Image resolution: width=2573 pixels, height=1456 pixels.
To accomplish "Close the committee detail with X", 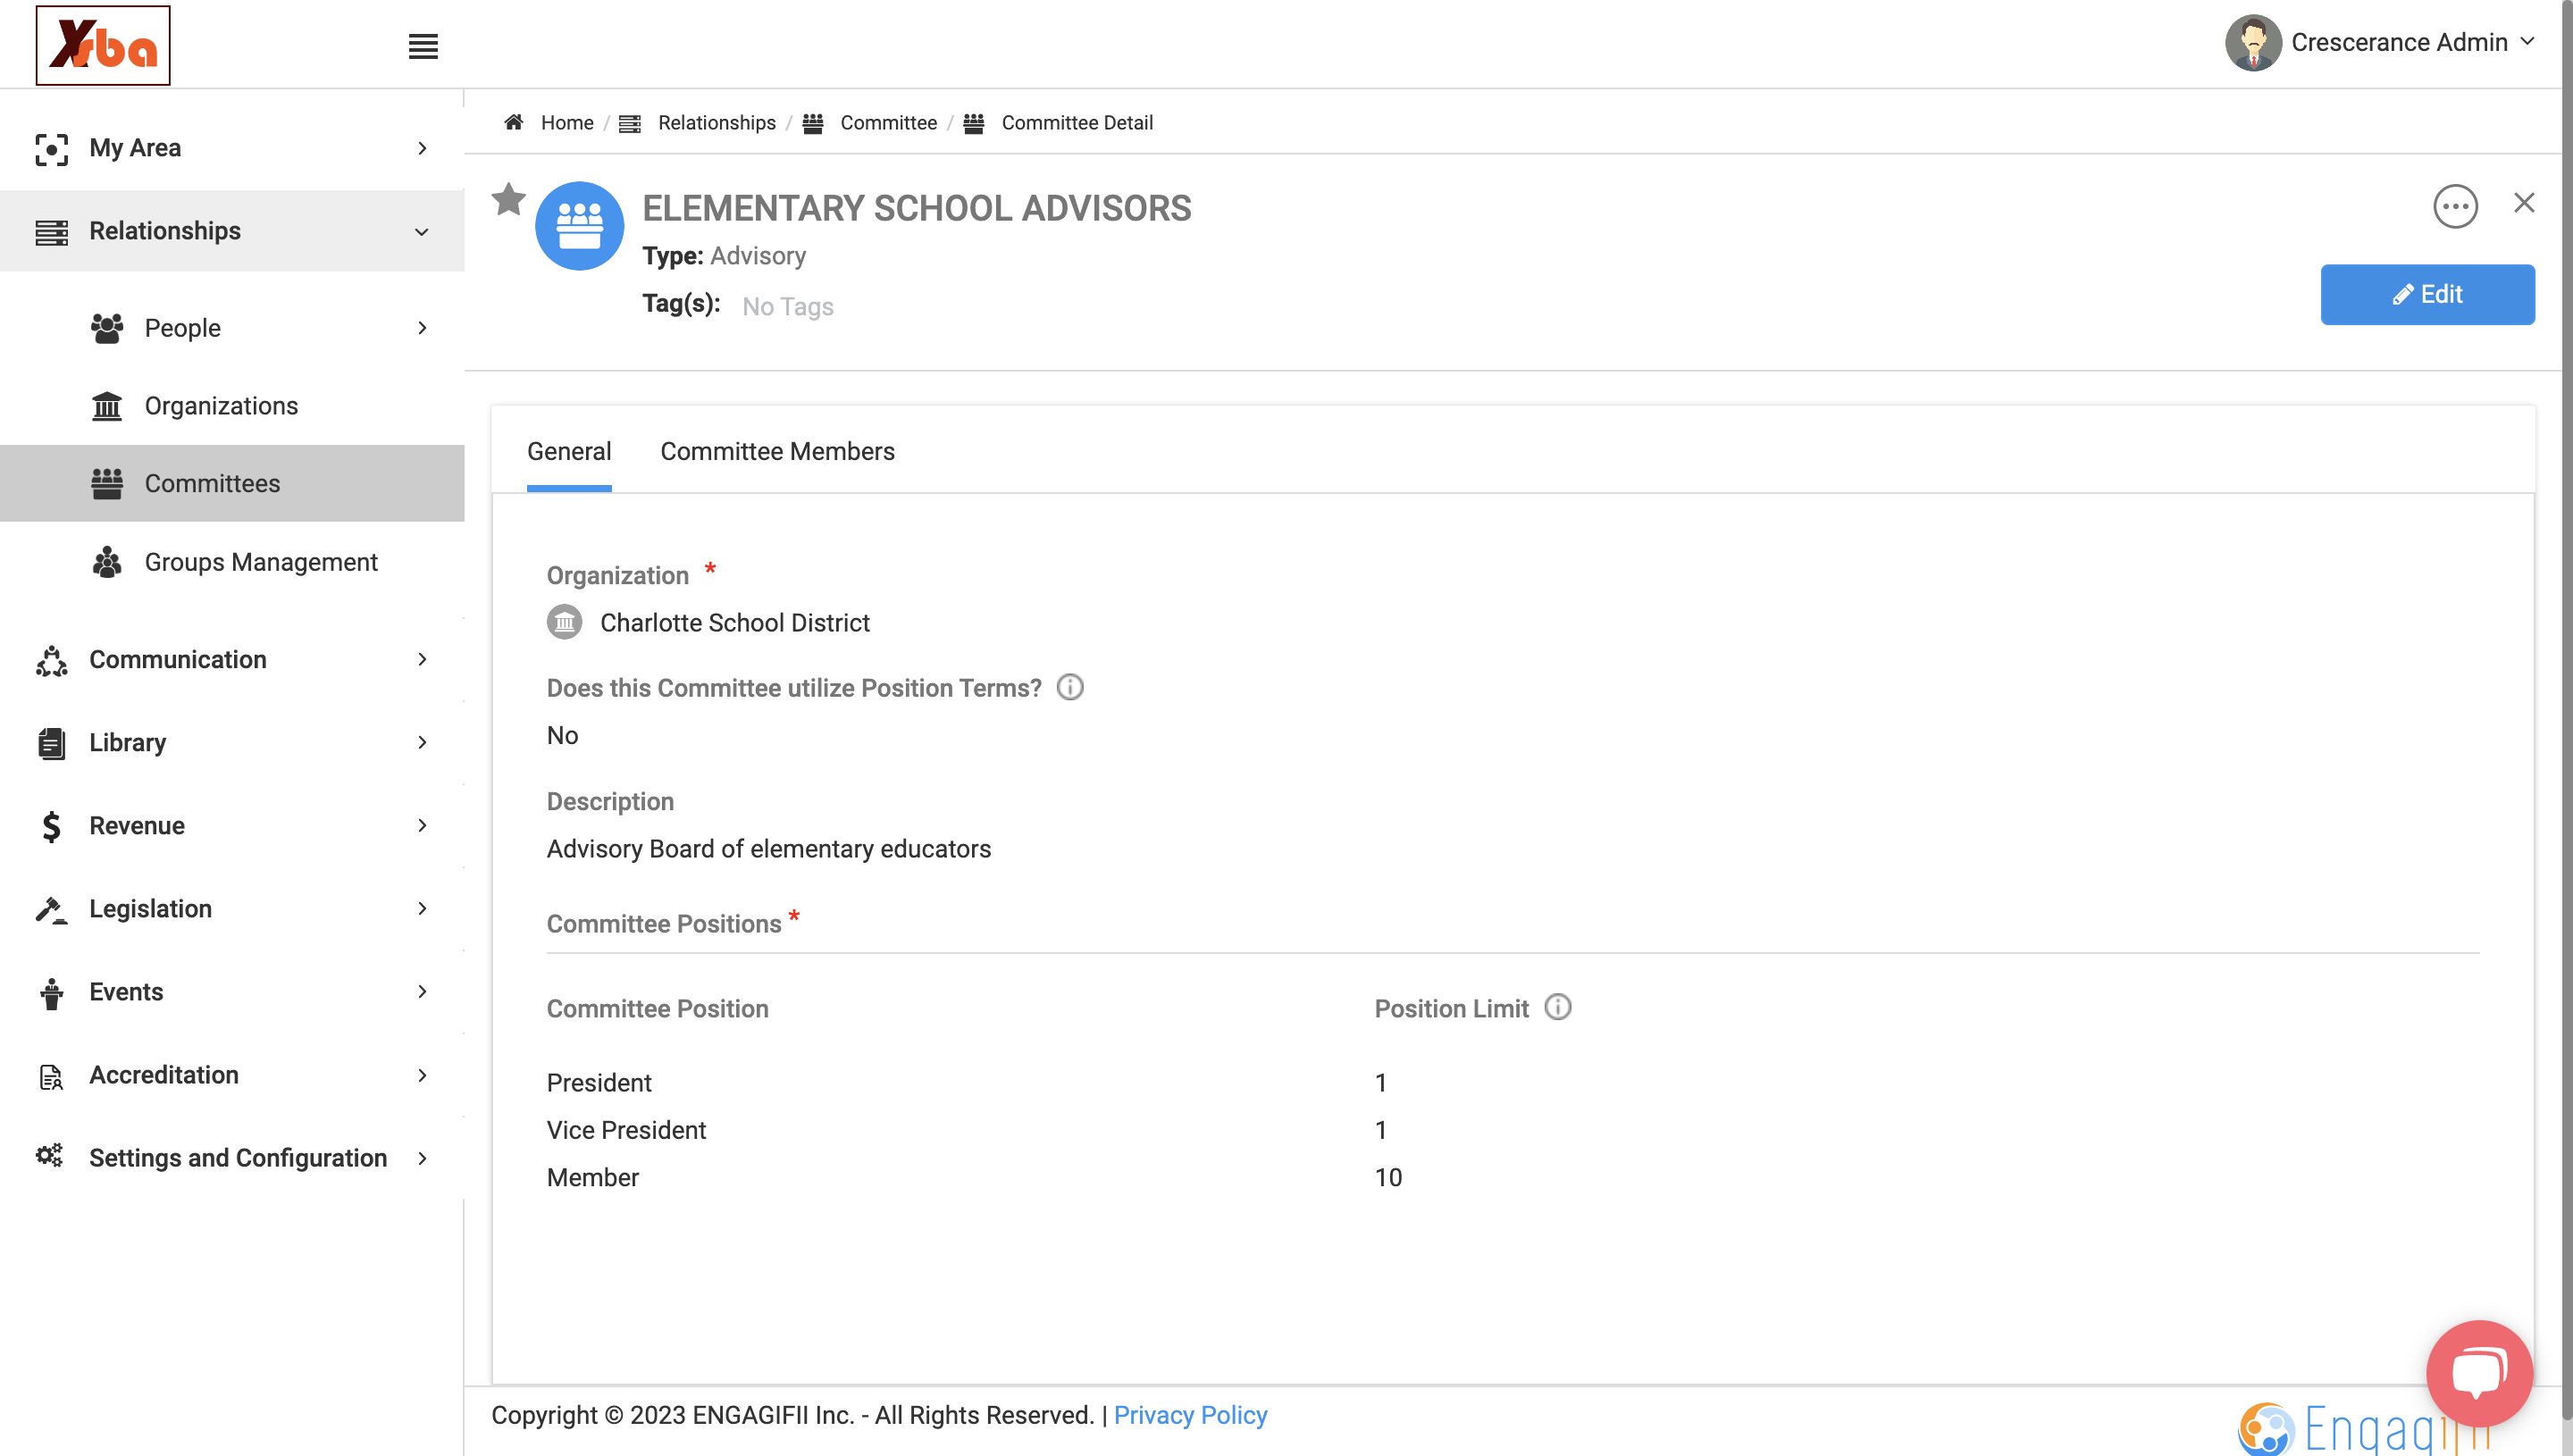I will point(2523,203).
